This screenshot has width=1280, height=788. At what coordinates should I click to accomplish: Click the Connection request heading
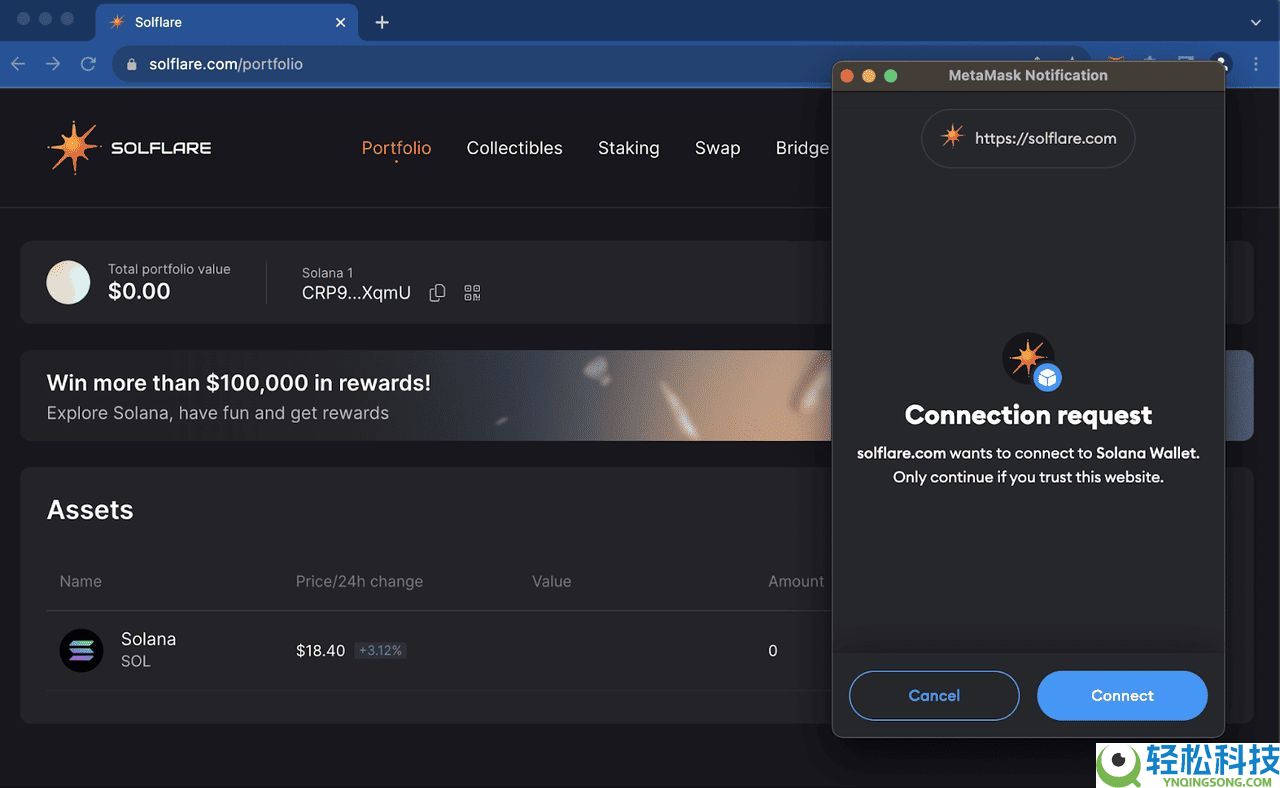1028,415
